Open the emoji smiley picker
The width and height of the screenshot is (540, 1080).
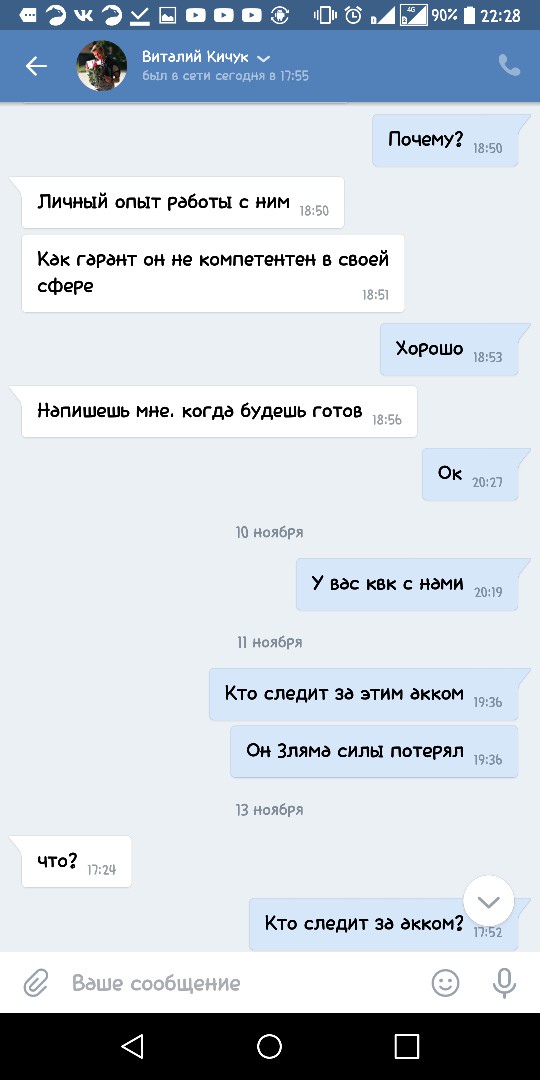click(445, 983)
